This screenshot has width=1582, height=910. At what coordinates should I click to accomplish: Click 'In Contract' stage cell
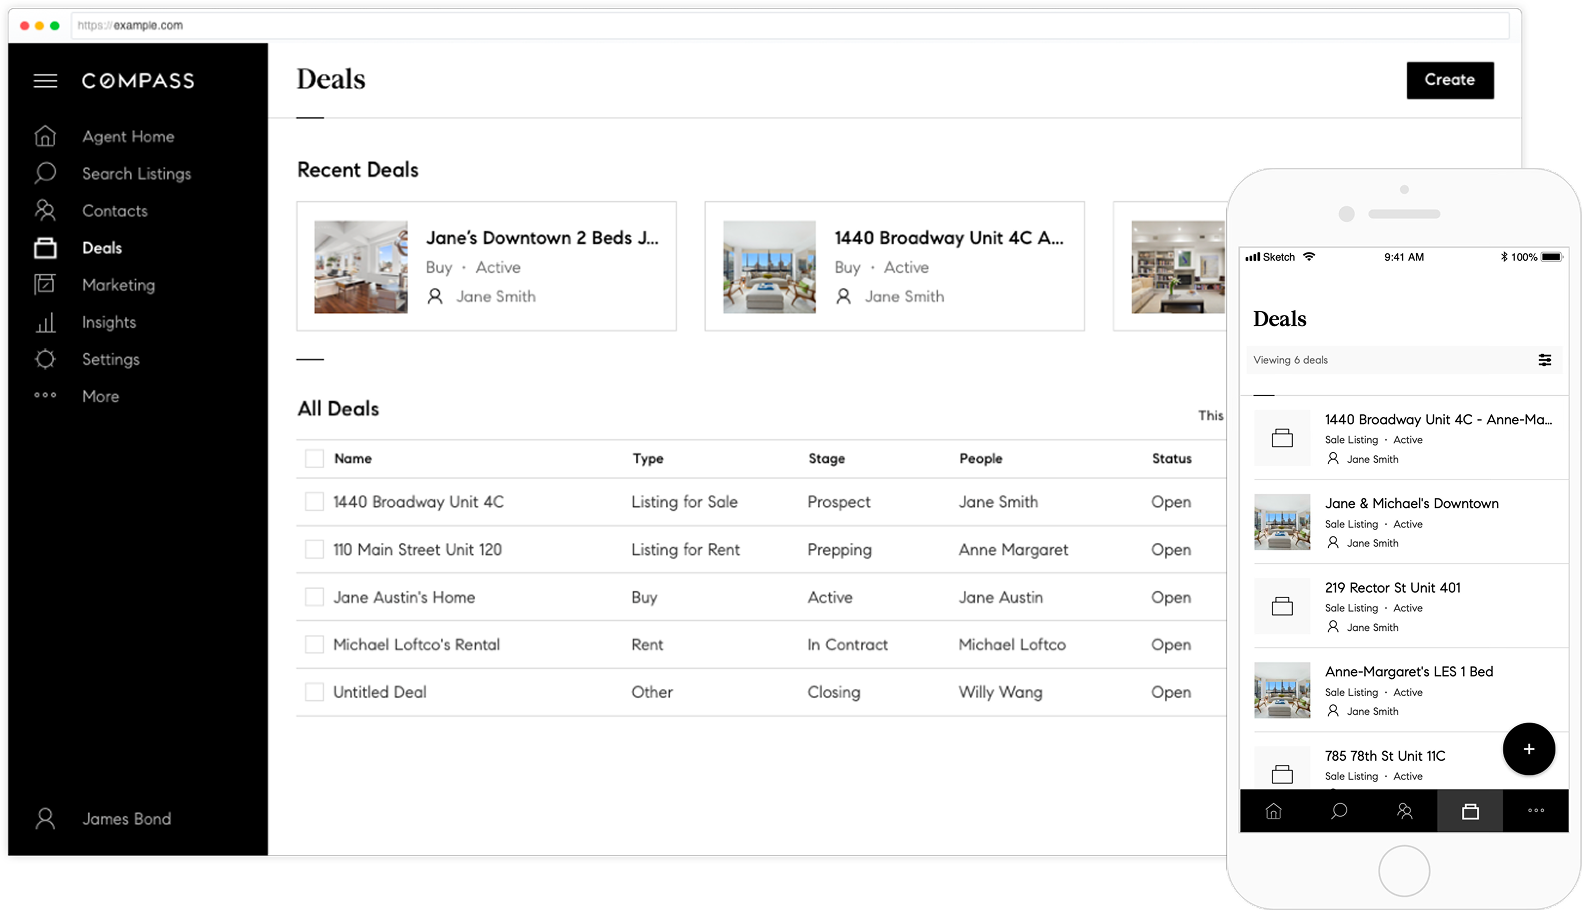point(848,645)
